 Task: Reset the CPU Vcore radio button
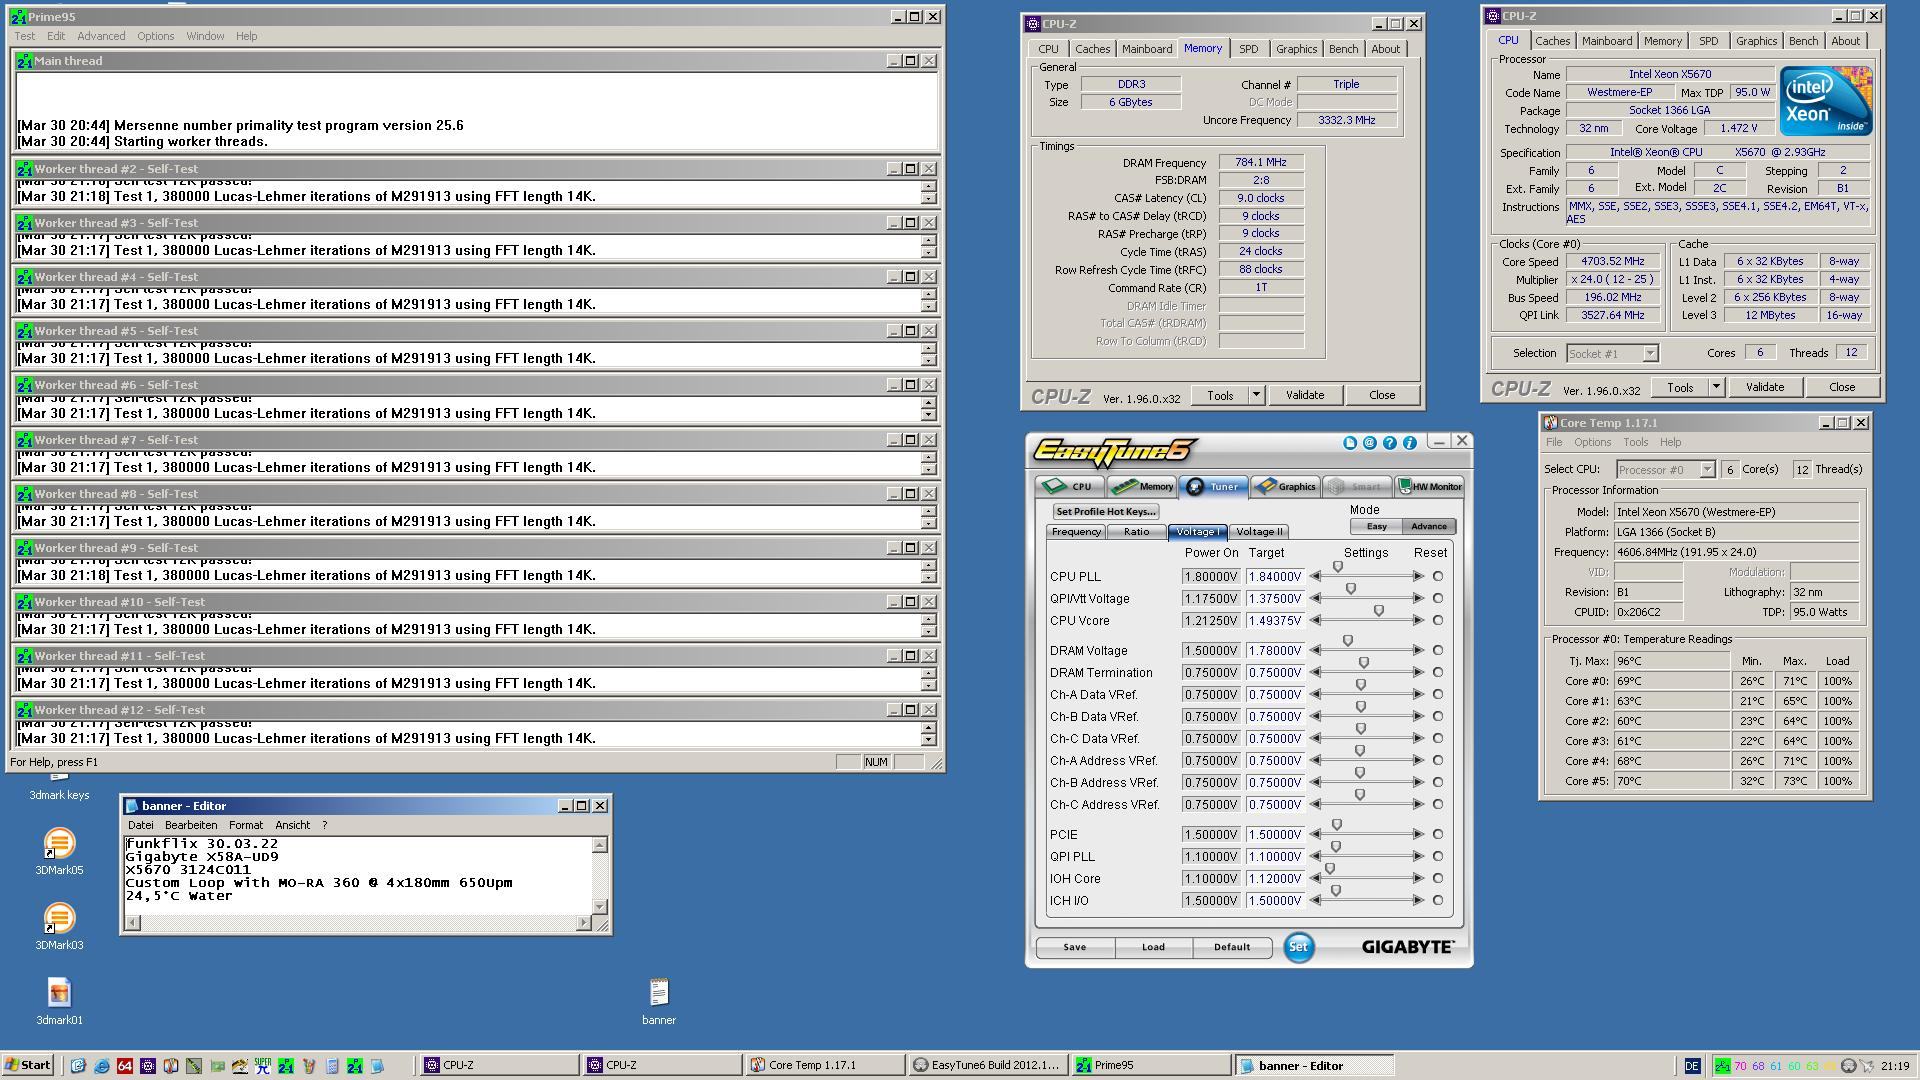point(1438,620)
